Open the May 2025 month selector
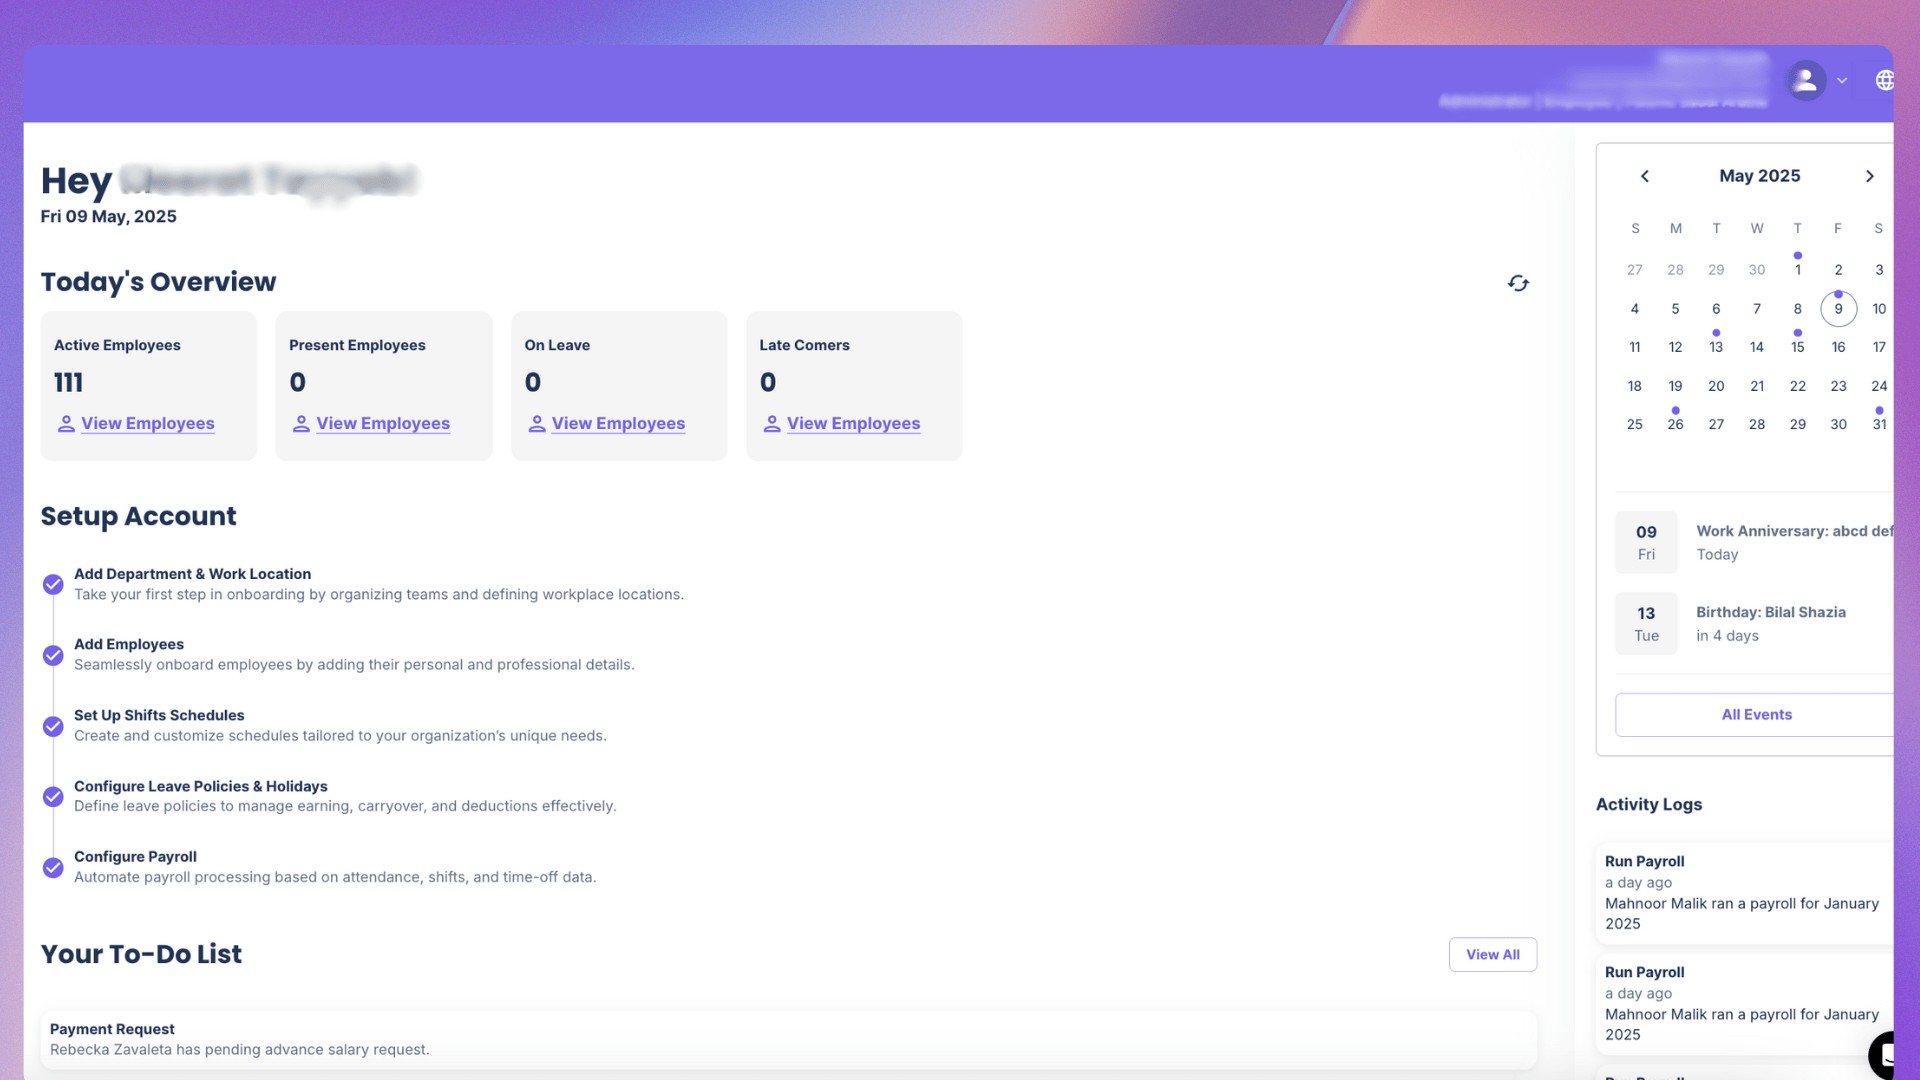The width and height of the screenshot is (1920, 1080). [x=1759, y=176]
